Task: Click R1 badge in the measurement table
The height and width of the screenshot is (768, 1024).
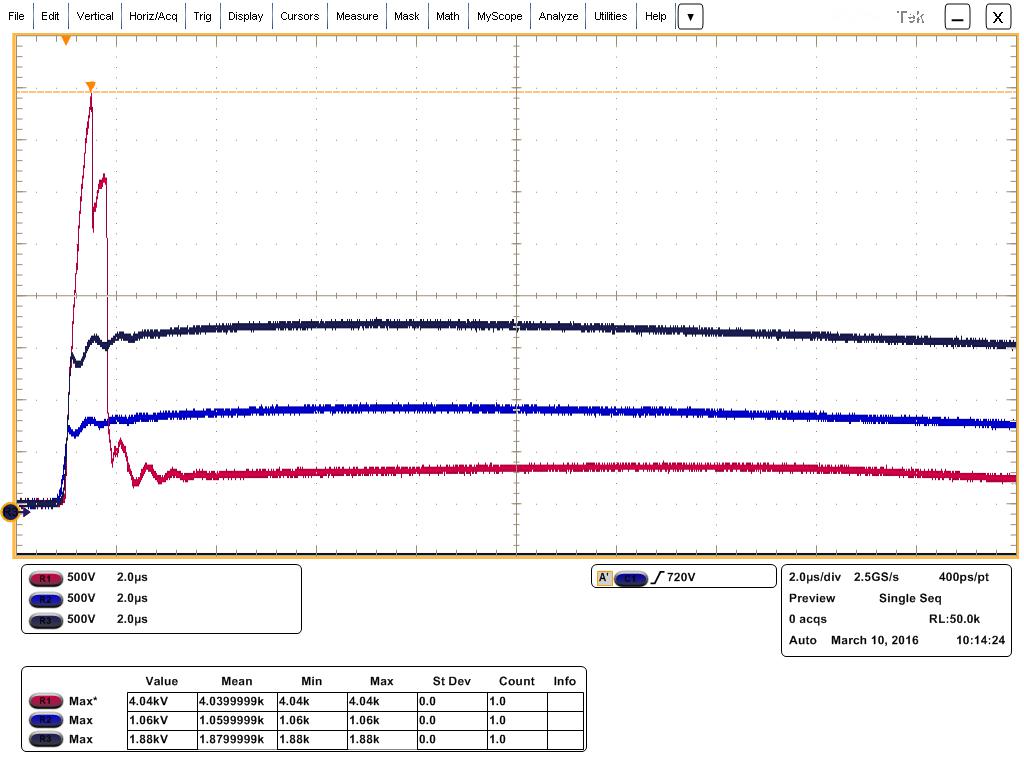Action: coord(42,701)
